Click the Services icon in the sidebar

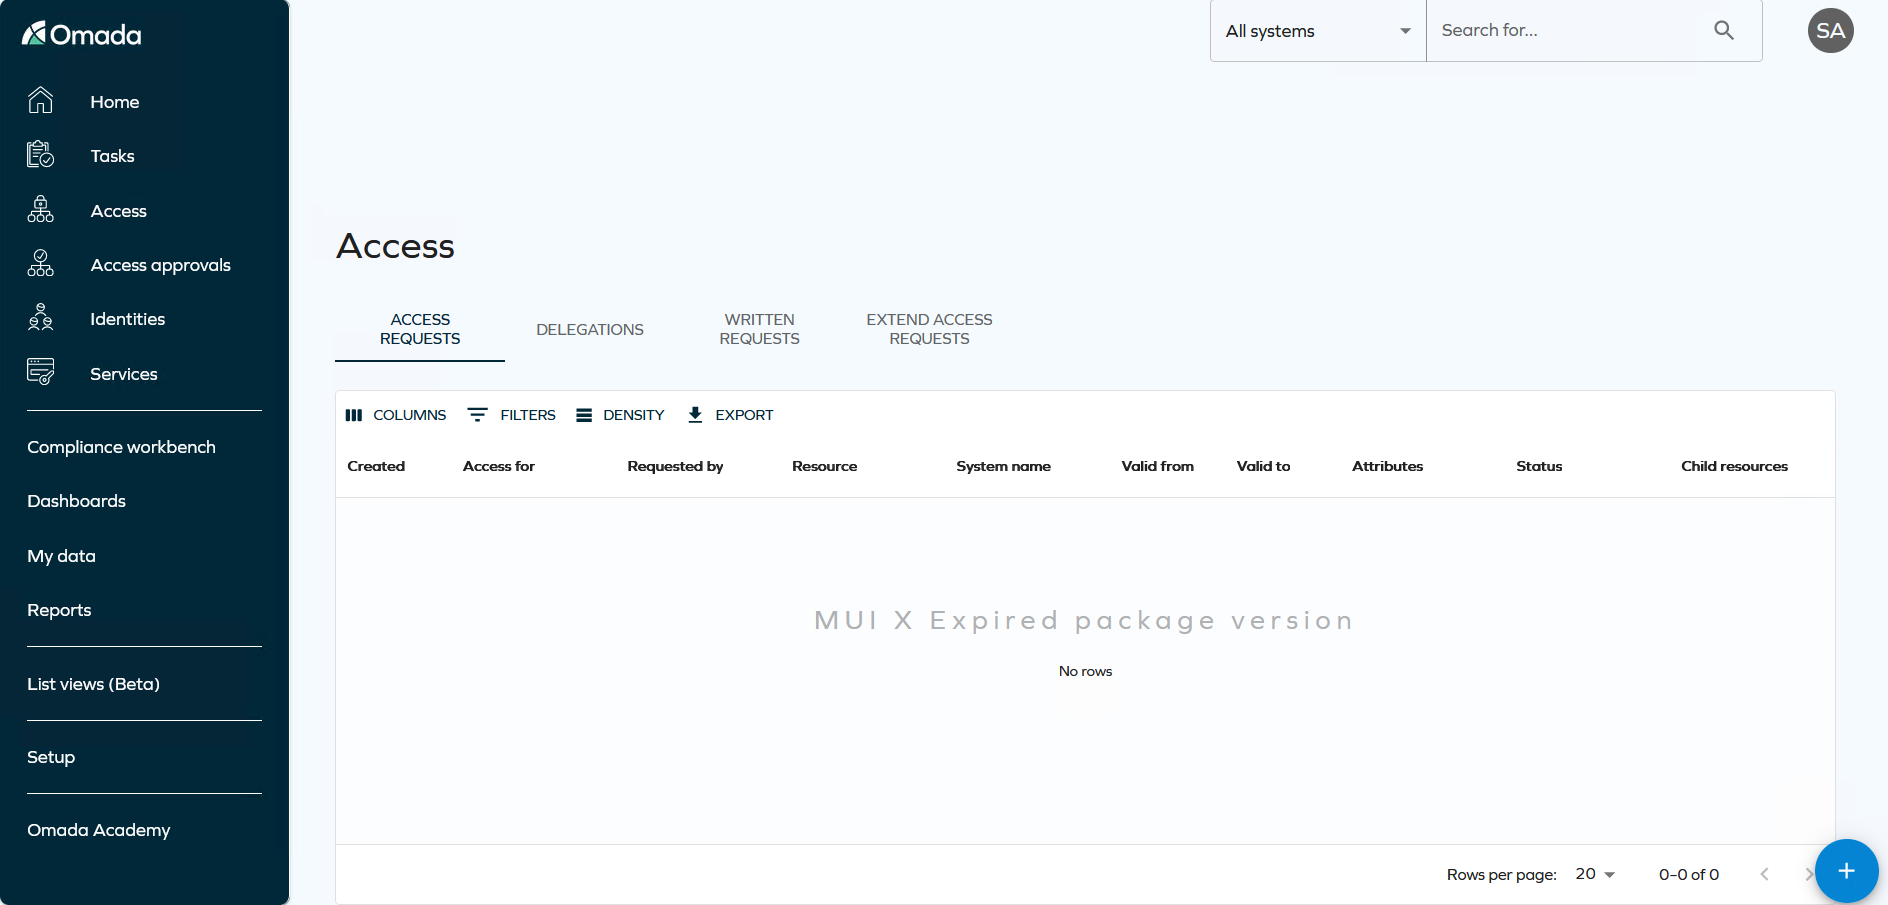coord(40,372)
